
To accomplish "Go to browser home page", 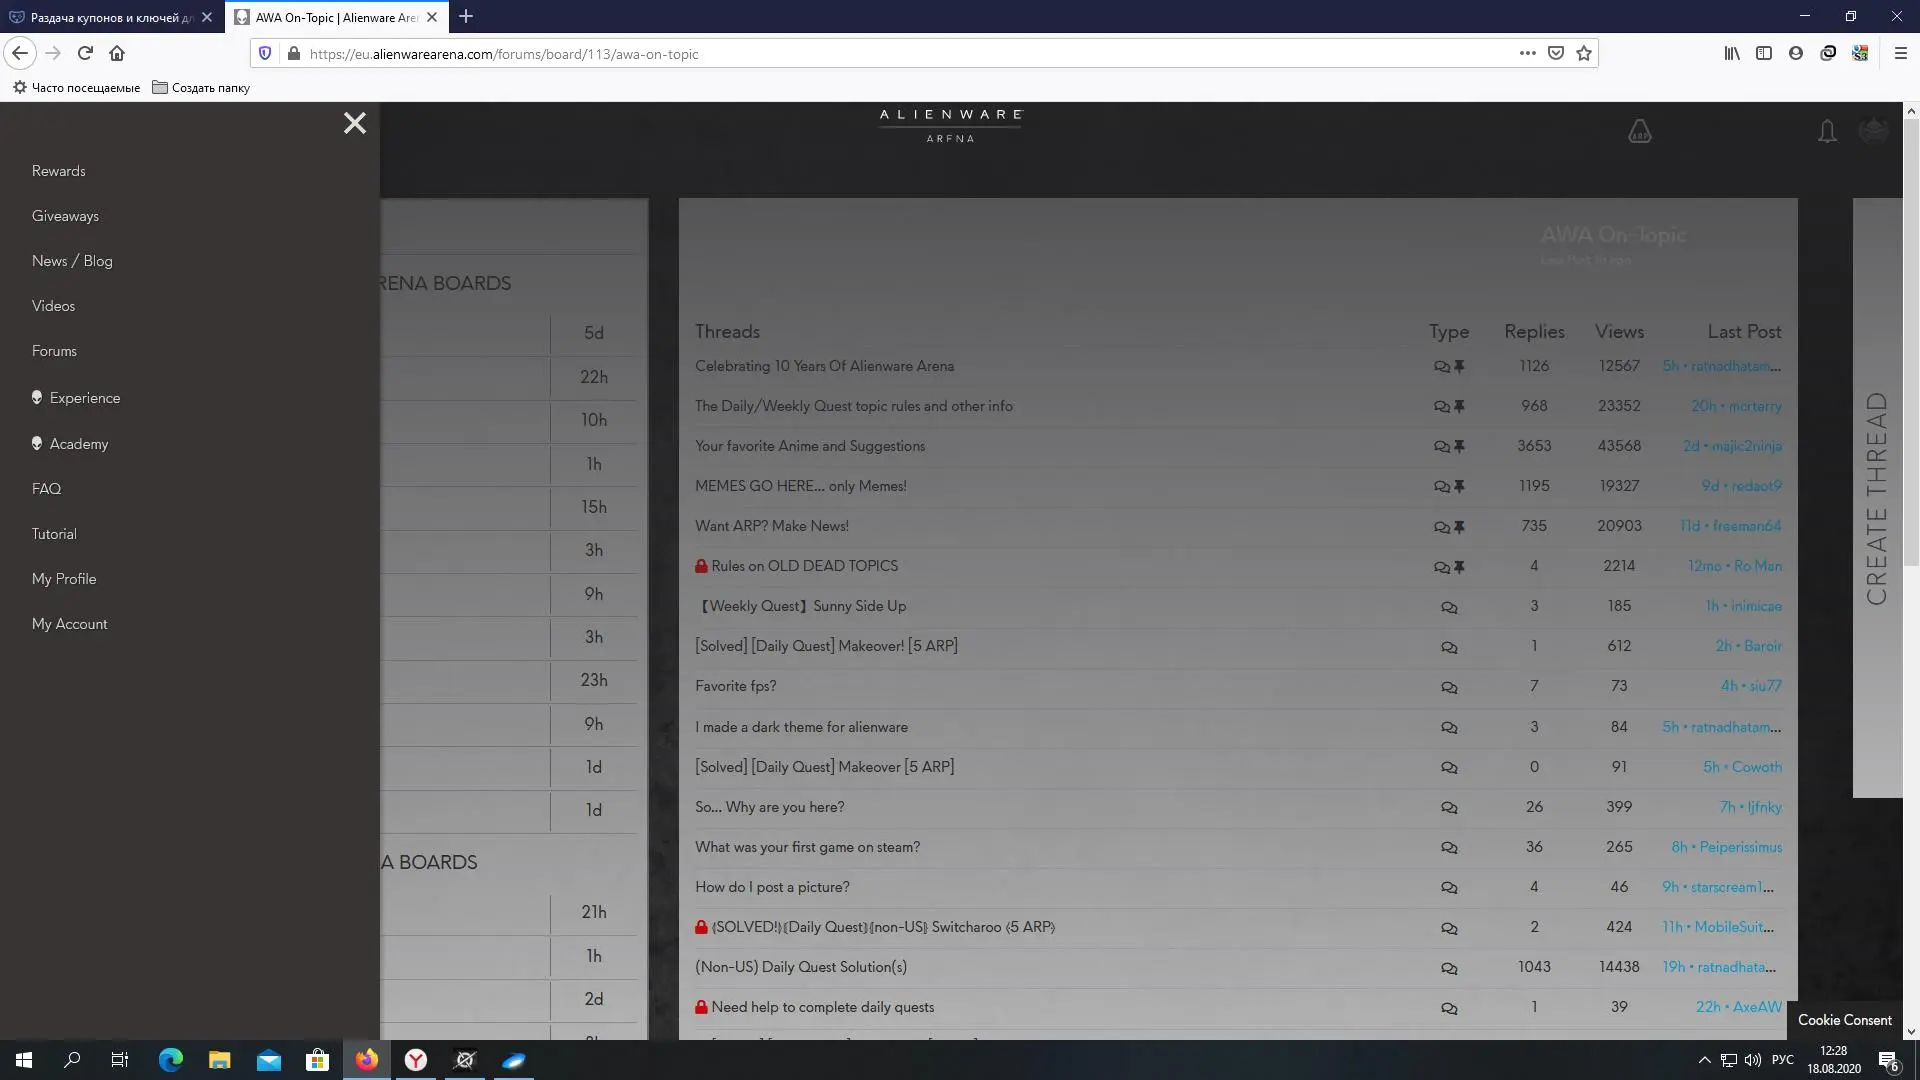I will (117, 53).
